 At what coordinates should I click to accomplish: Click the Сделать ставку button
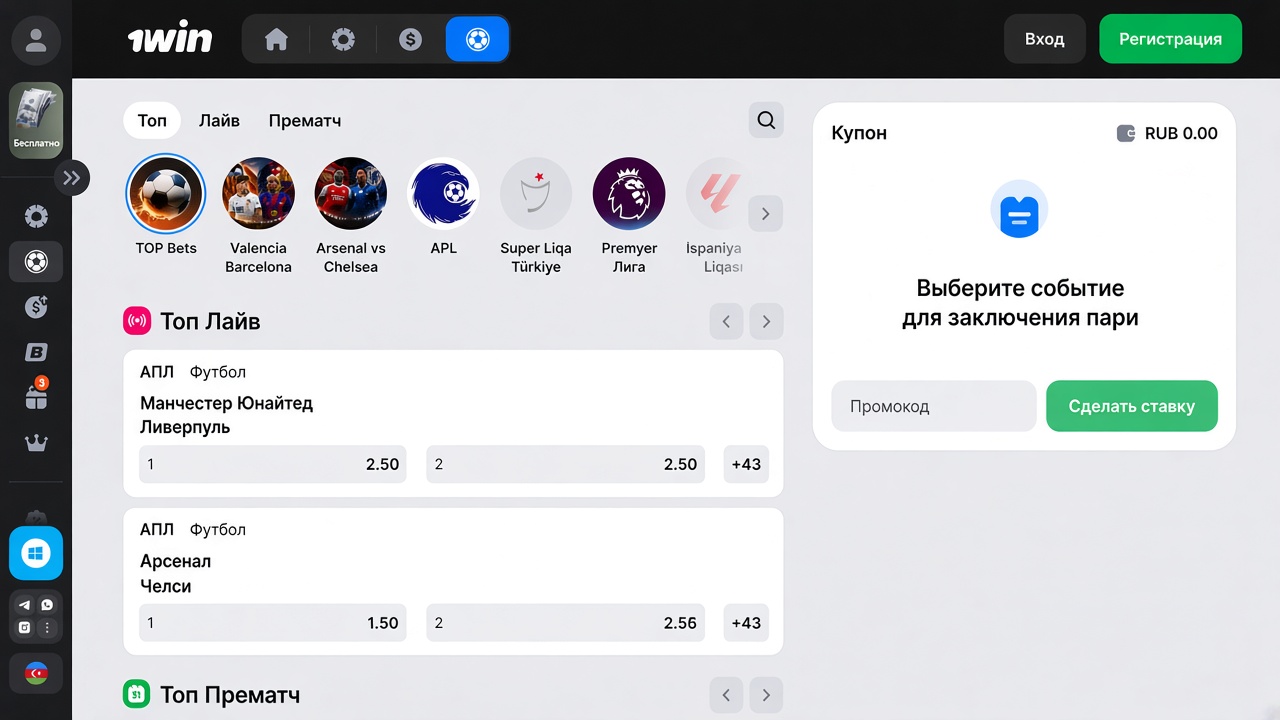1132,406
